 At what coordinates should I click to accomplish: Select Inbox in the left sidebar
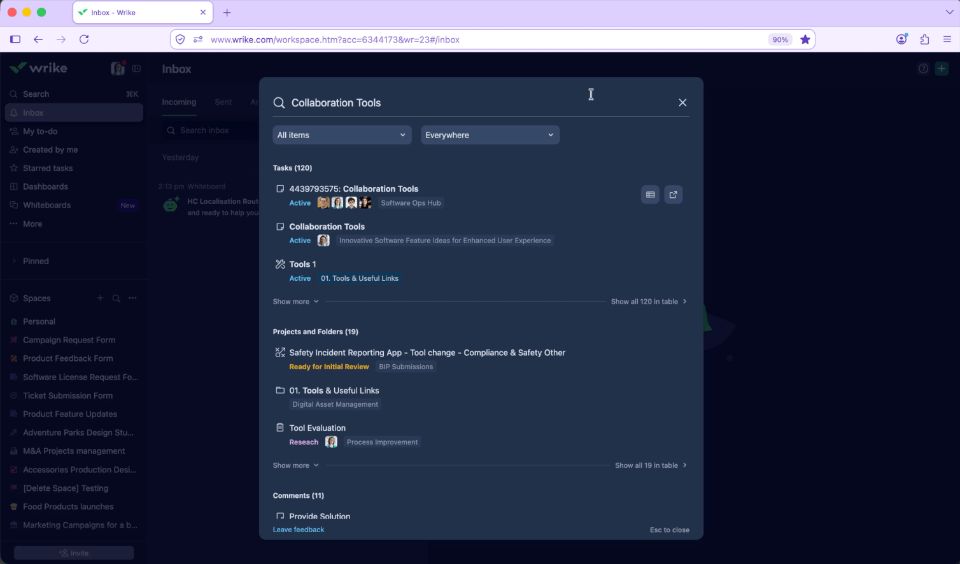[x=73, y=113]
